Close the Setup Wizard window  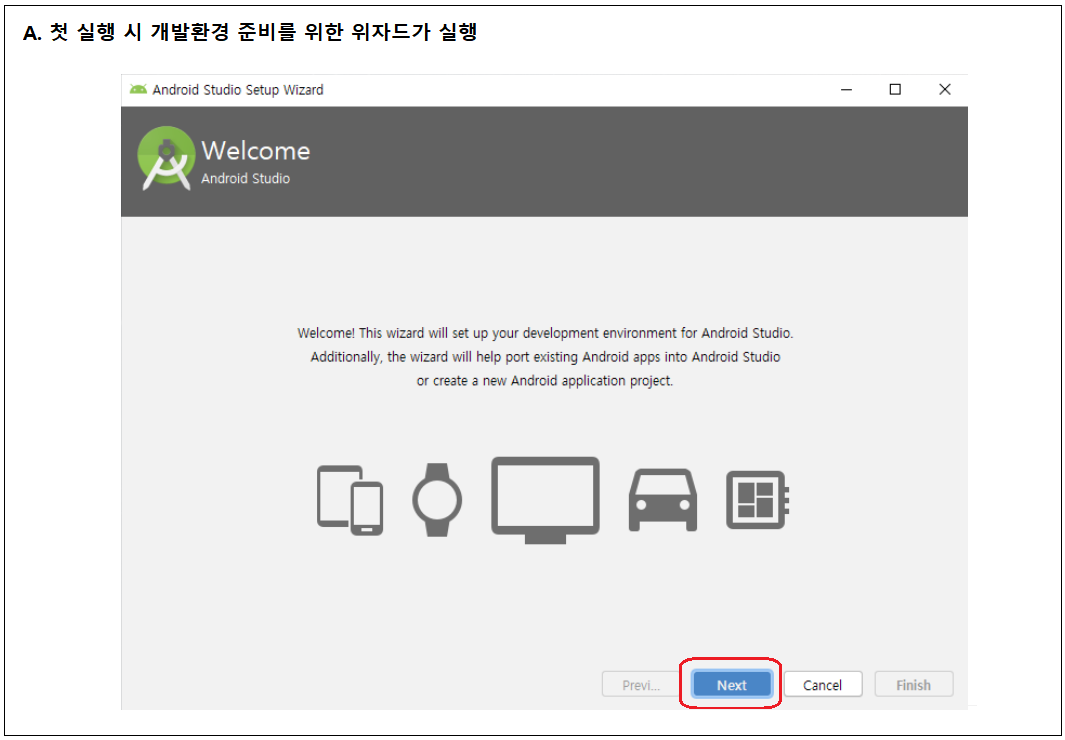click(944, 90)
